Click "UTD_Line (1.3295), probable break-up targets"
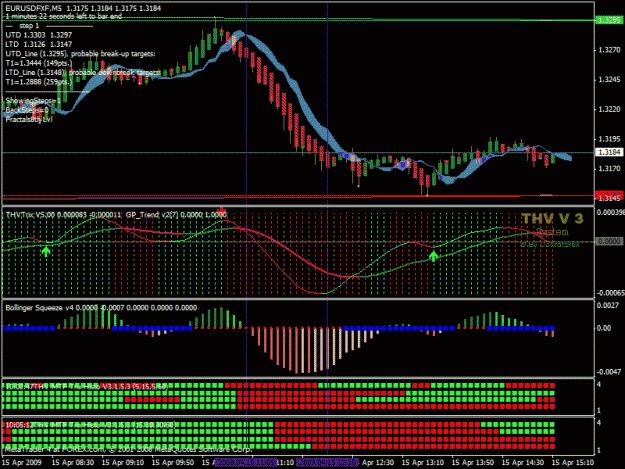Screen dimensions: 625x469 coord(80,54)
